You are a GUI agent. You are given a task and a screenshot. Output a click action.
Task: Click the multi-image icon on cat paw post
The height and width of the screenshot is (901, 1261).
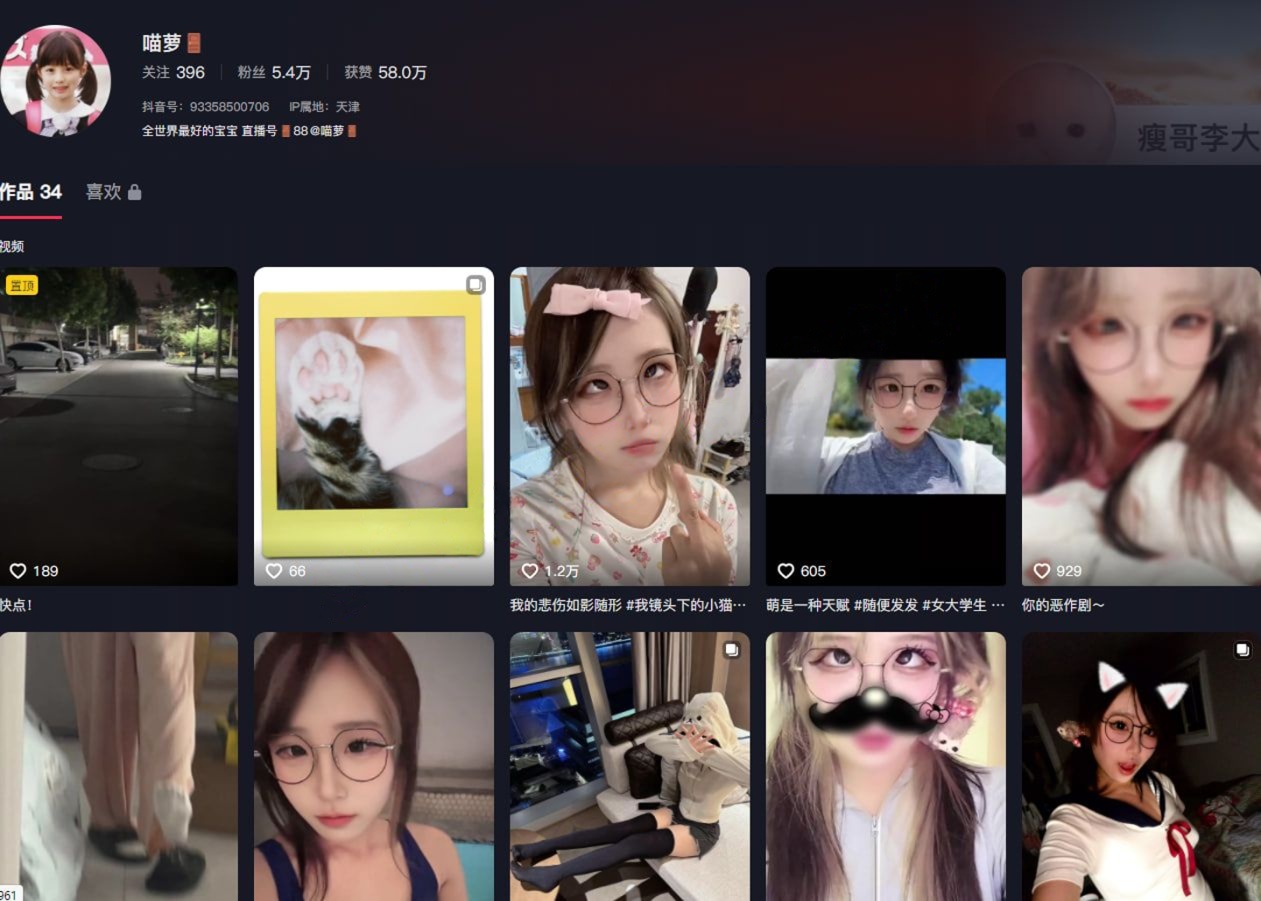(x=475, y=285)
